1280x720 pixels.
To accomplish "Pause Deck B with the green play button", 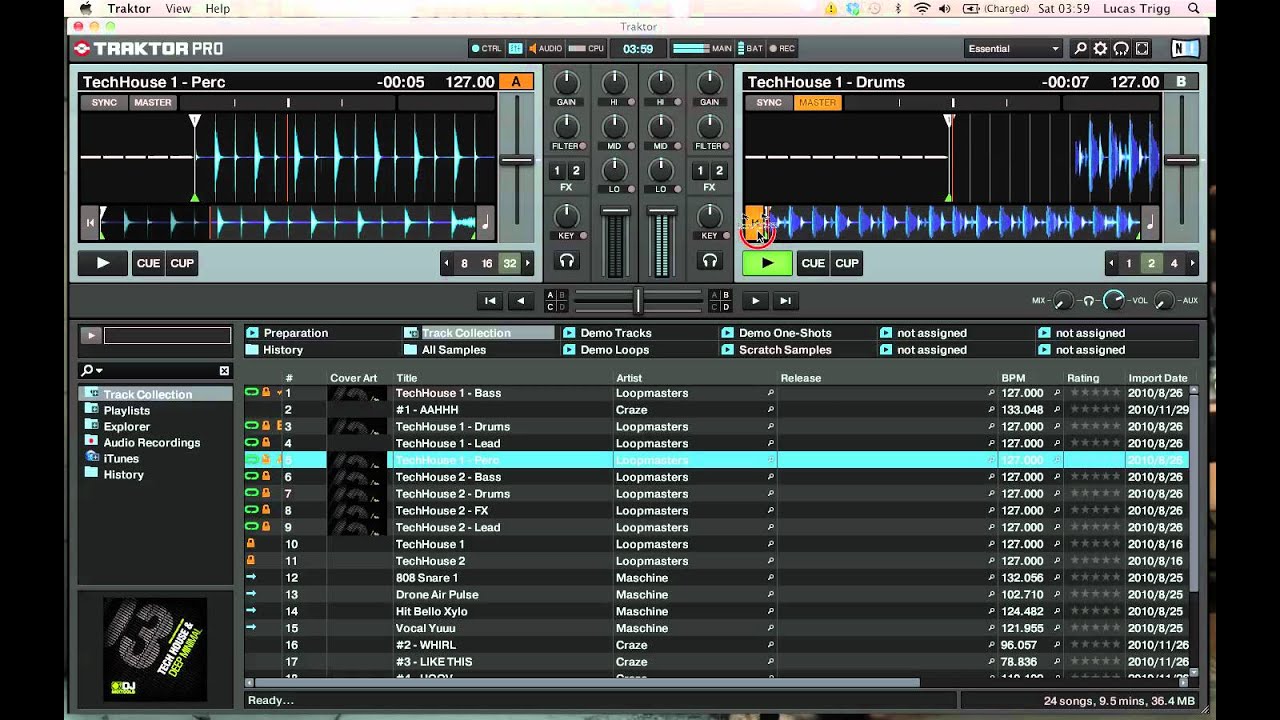I will 767,263.
